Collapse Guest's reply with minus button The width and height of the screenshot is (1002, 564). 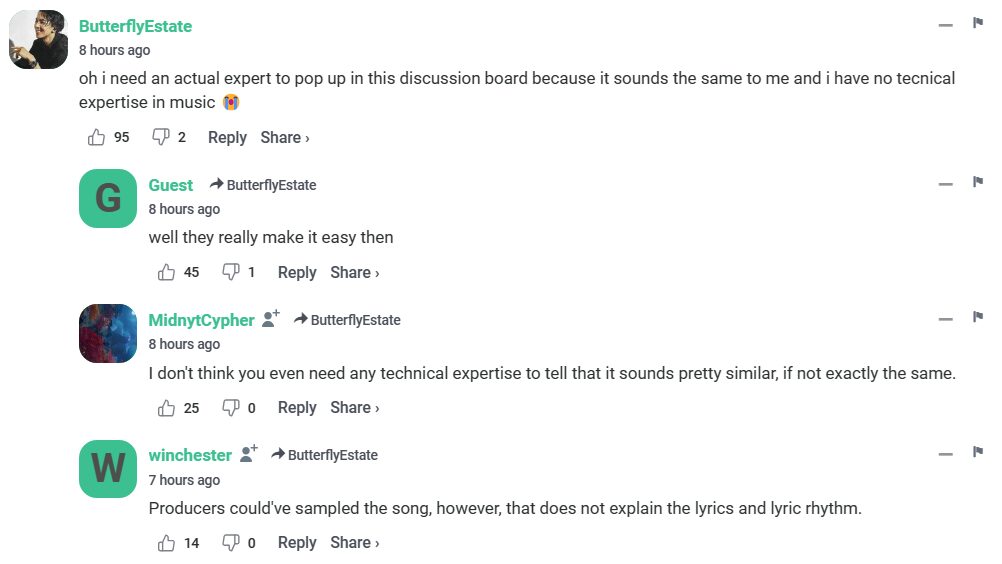pyautogui.click(x=945, y=184)
